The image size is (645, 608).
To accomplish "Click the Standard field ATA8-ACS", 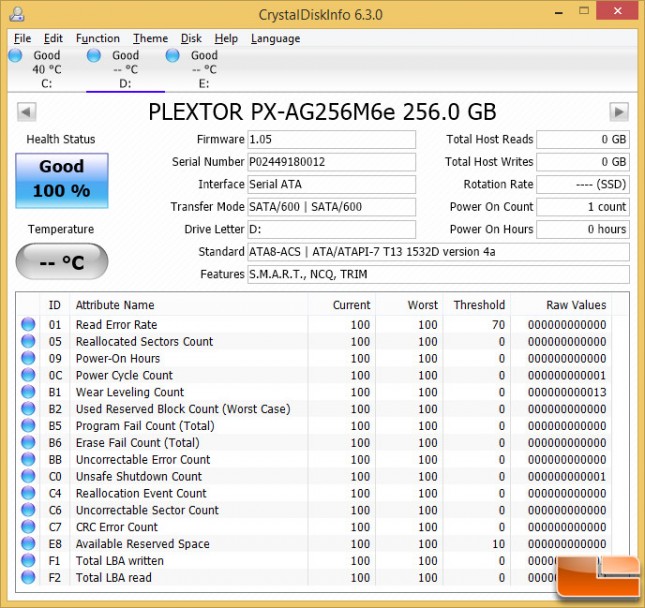I will (x=438, y=252).
